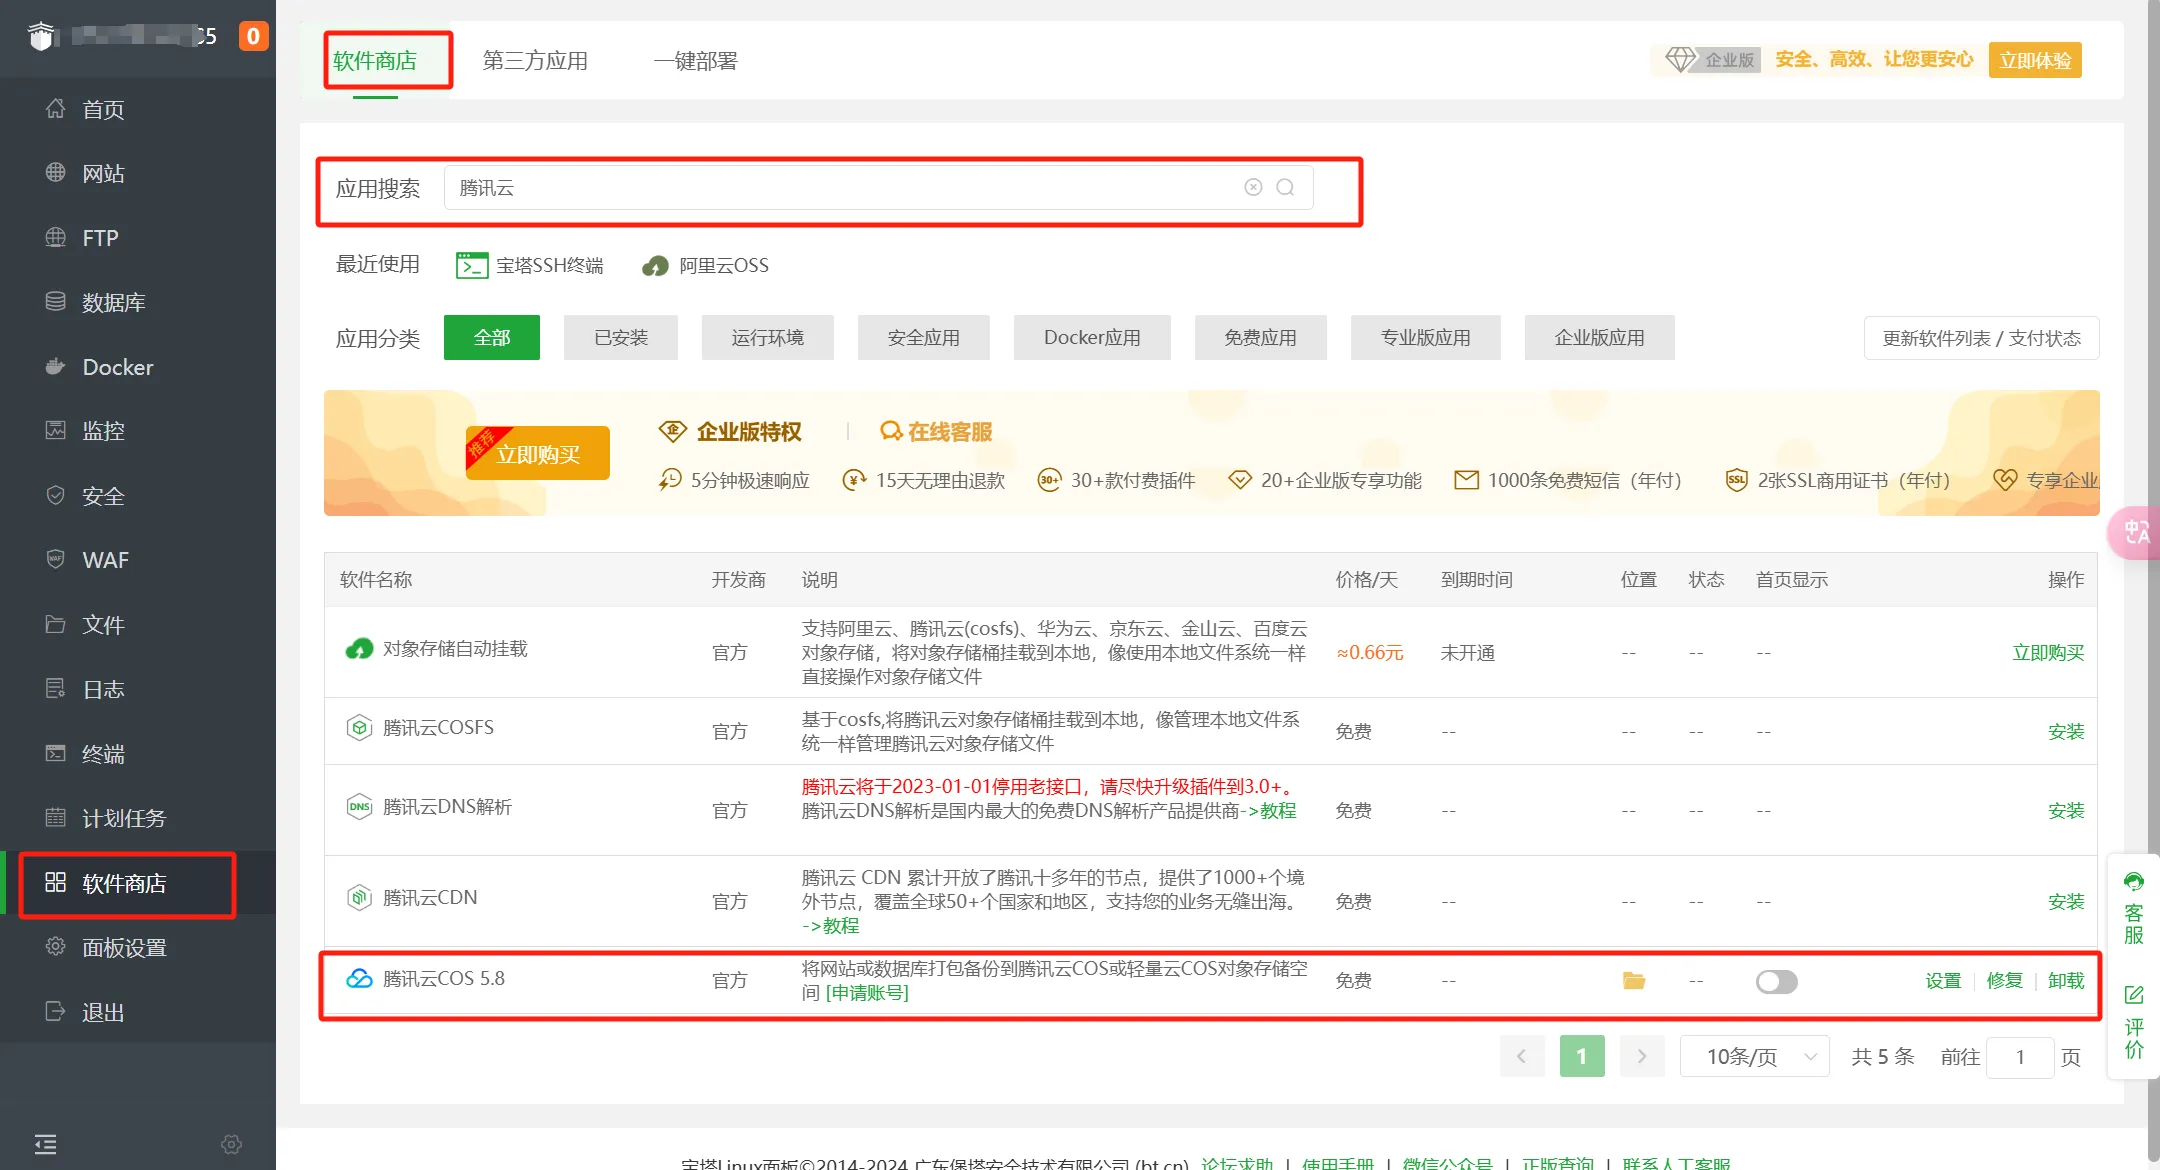Image resolution: width=2160 pixels, height=1170 pixels.
Task: Open the 宝塔SSH终端 recent app
Action: click(x=530, y=265)
